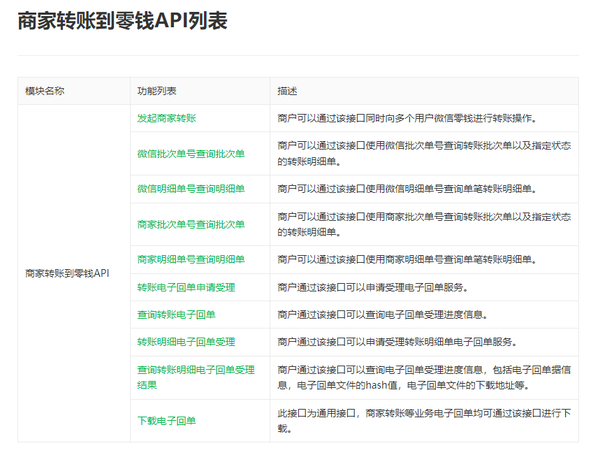
Task: Click the 商家明细单号查询明细单 link
Action: pos(191,260)
